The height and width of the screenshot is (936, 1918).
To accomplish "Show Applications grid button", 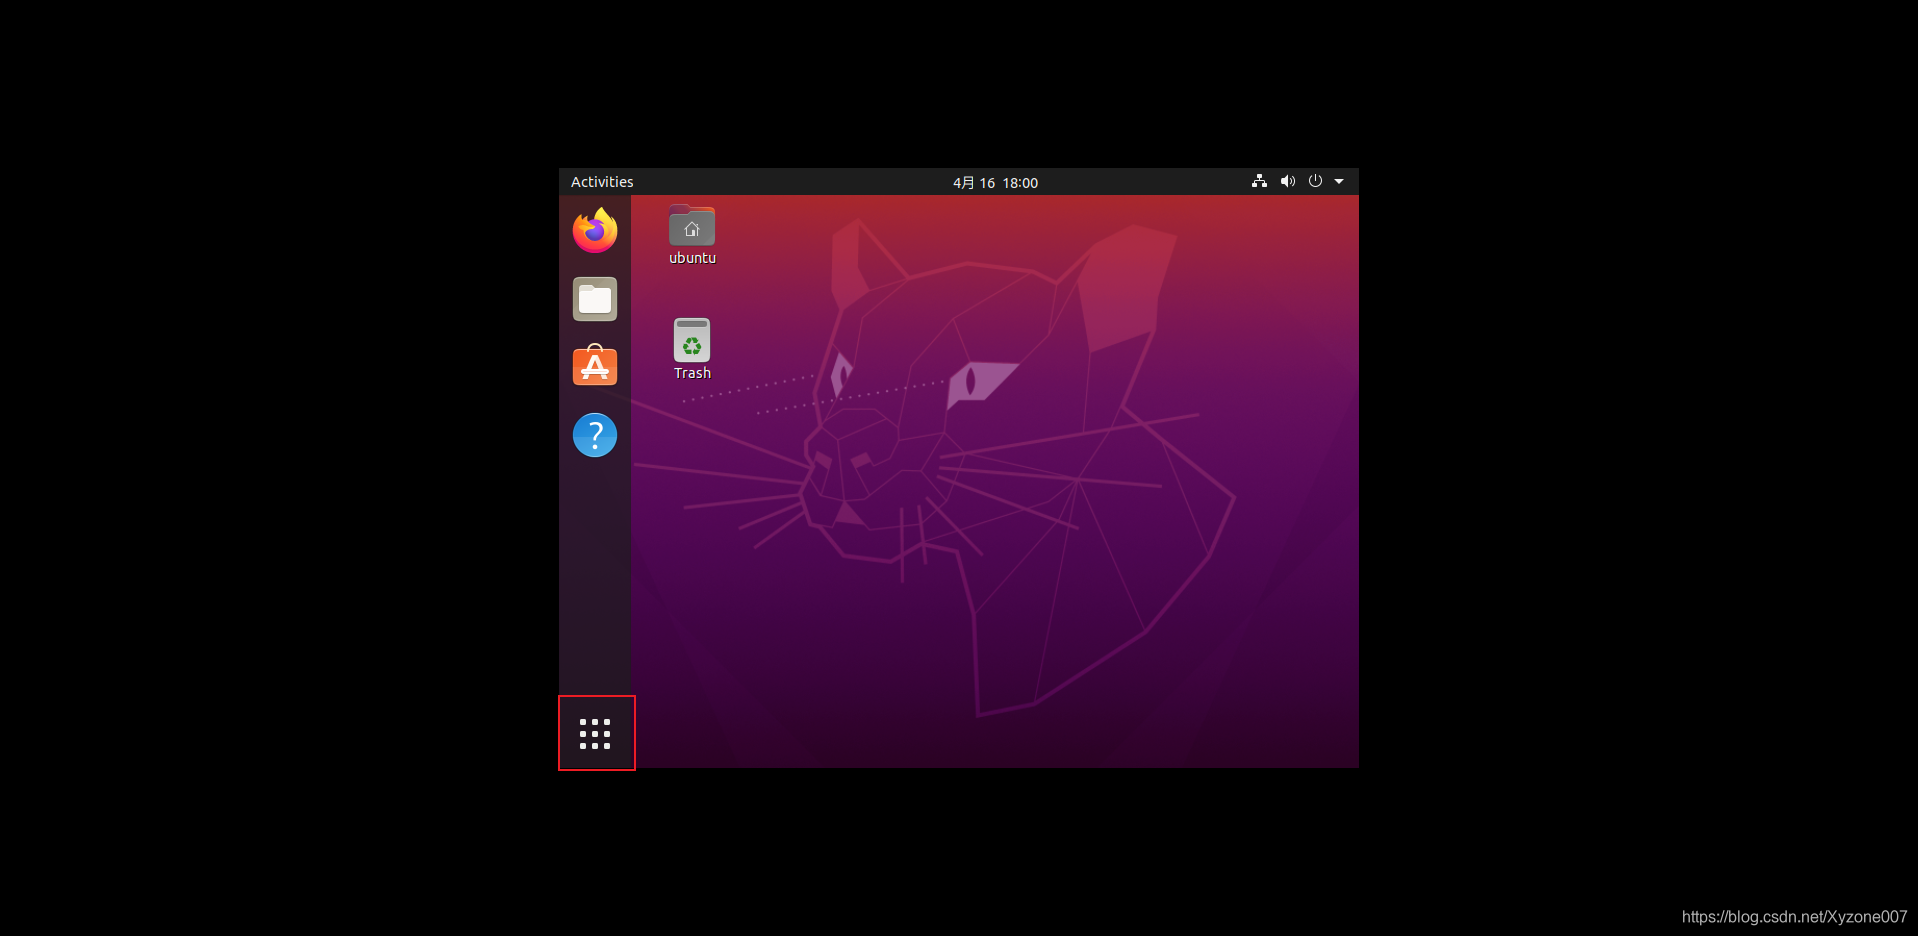I will click(595, 733).
